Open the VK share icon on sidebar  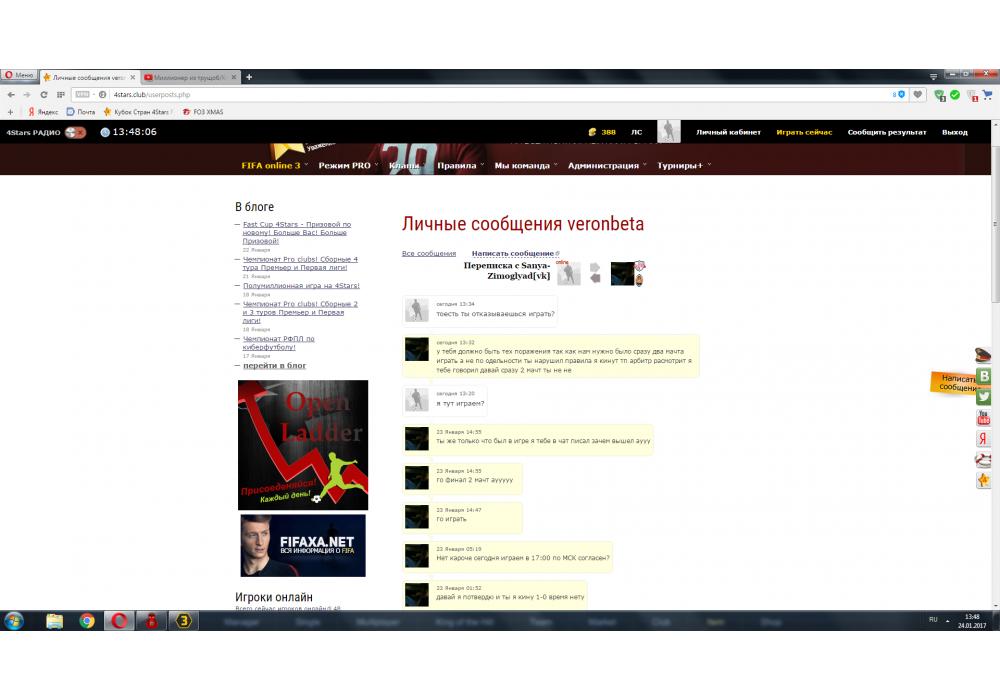983,376
